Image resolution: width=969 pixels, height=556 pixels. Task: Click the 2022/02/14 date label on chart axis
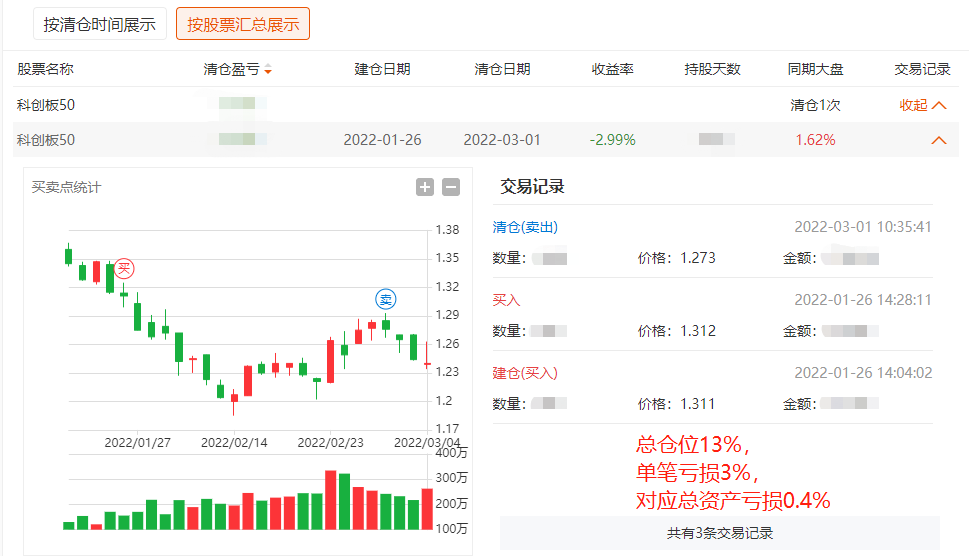pyautogui.click(x=234, y=442)
